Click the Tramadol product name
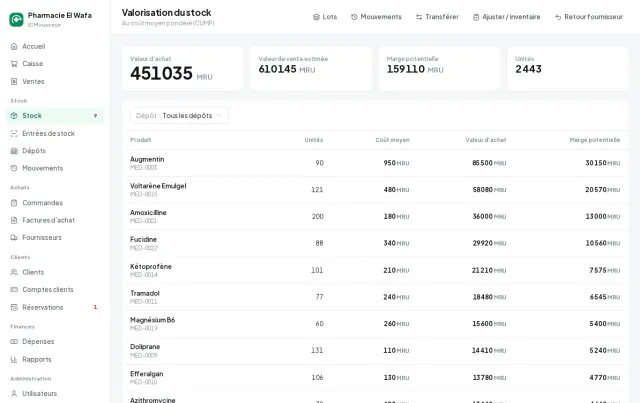The height and width of the screenshot is (403, 640). coord(144,293)
